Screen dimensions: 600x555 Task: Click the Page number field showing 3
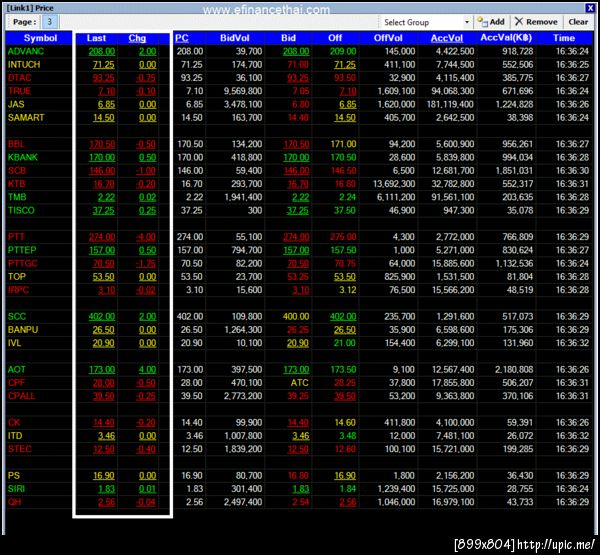[x=49, y=22]
